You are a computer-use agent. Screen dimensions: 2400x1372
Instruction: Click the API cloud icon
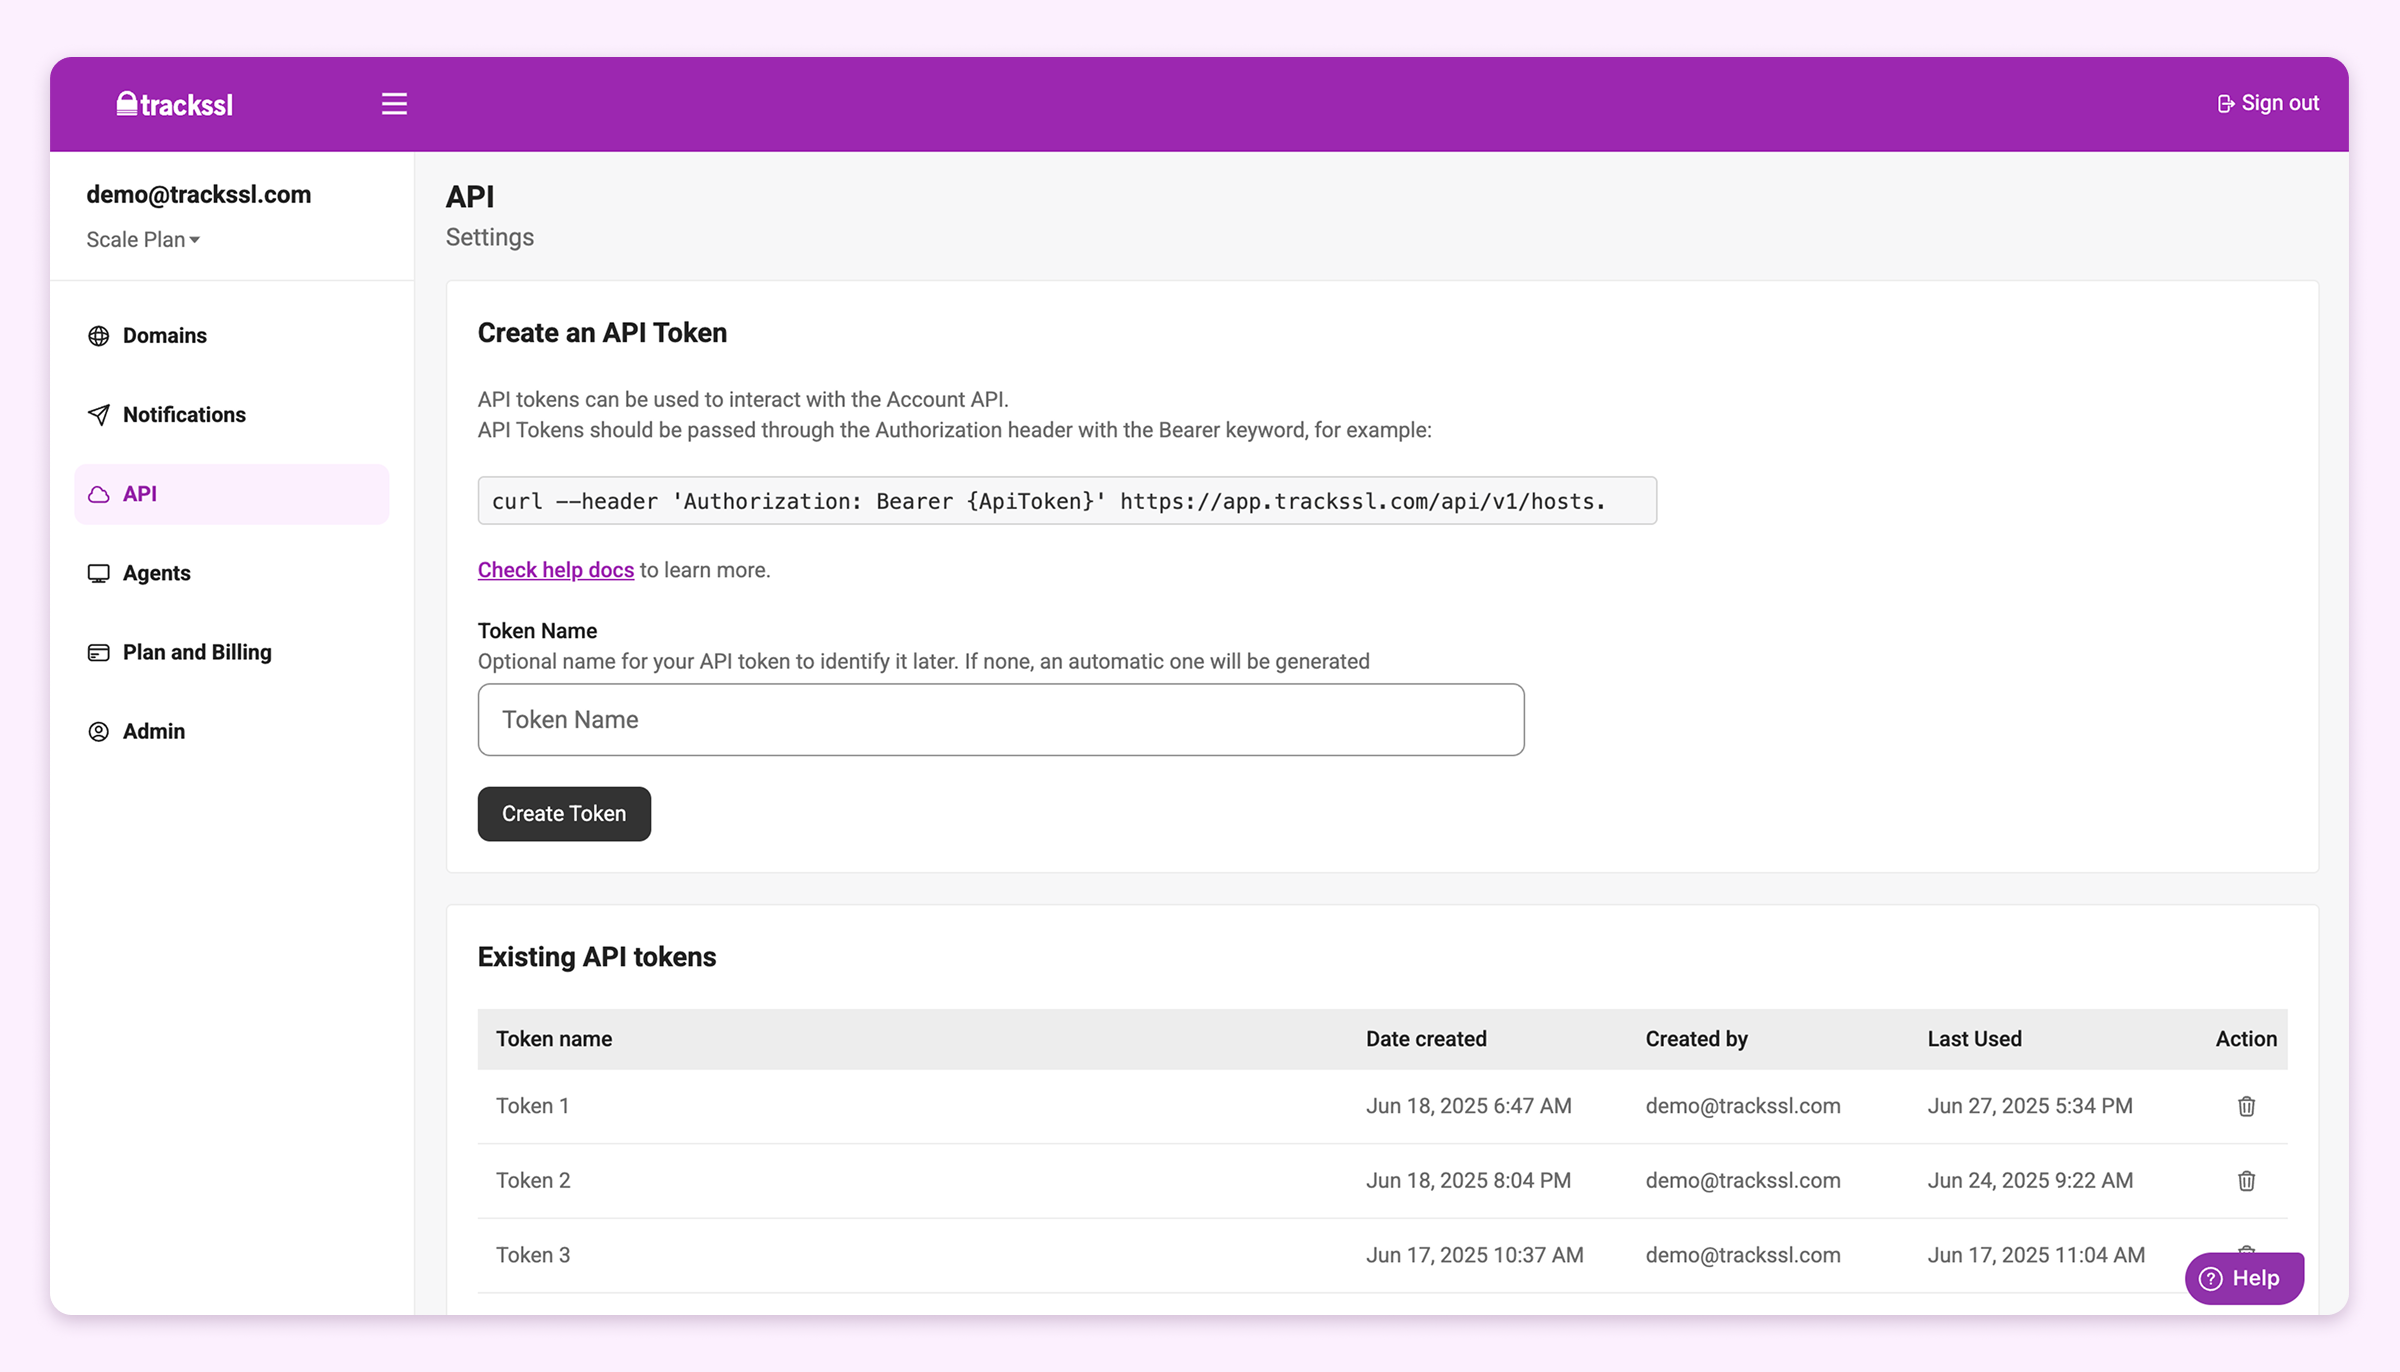pyautogui.click(x=98, y=494)
